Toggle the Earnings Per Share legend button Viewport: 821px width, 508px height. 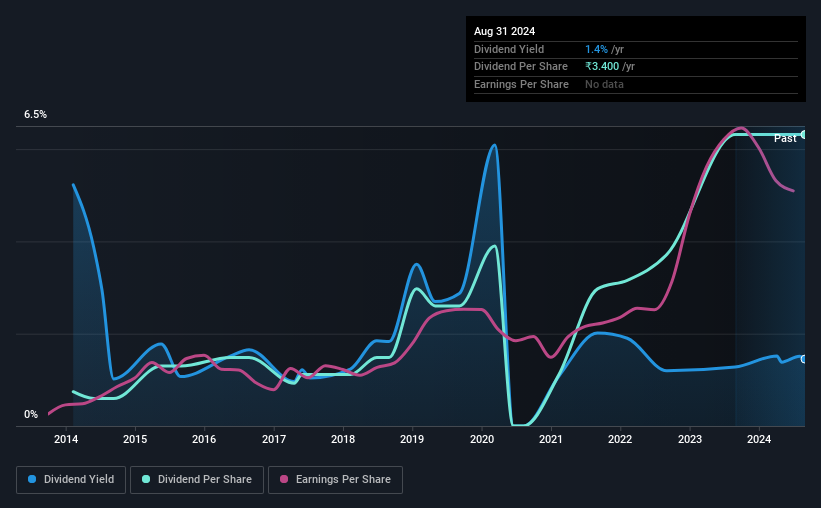click(x=336, y=480)
